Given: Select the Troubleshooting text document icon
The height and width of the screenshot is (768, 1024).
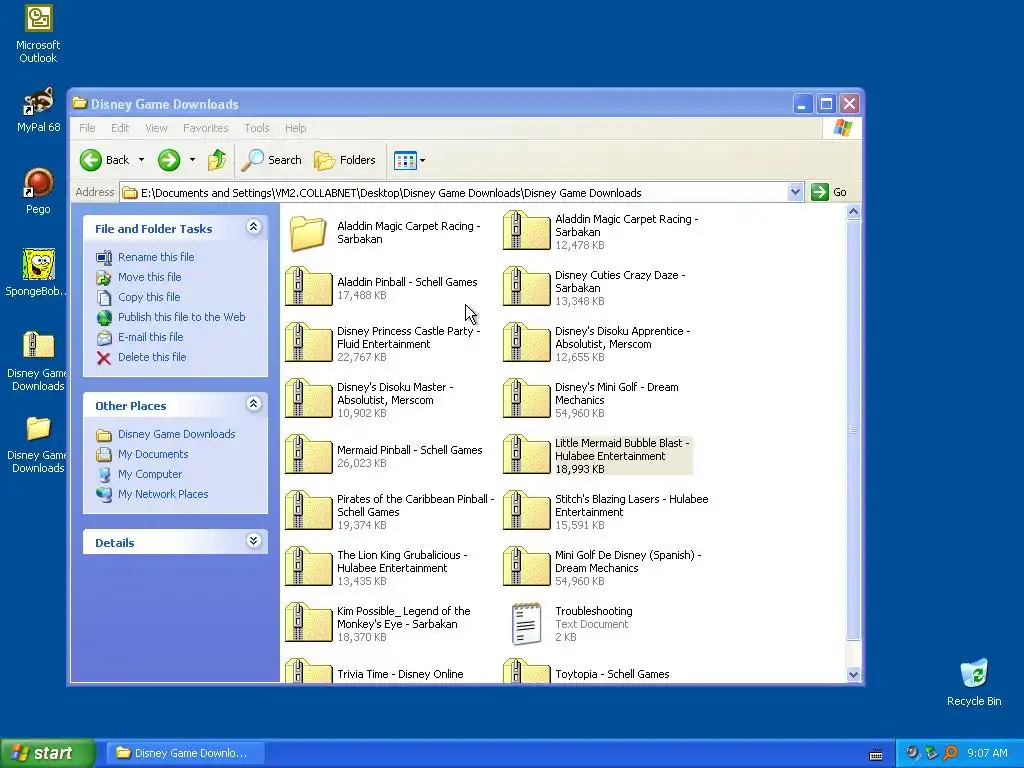Looking at the screenshot, I should [526, 624].
